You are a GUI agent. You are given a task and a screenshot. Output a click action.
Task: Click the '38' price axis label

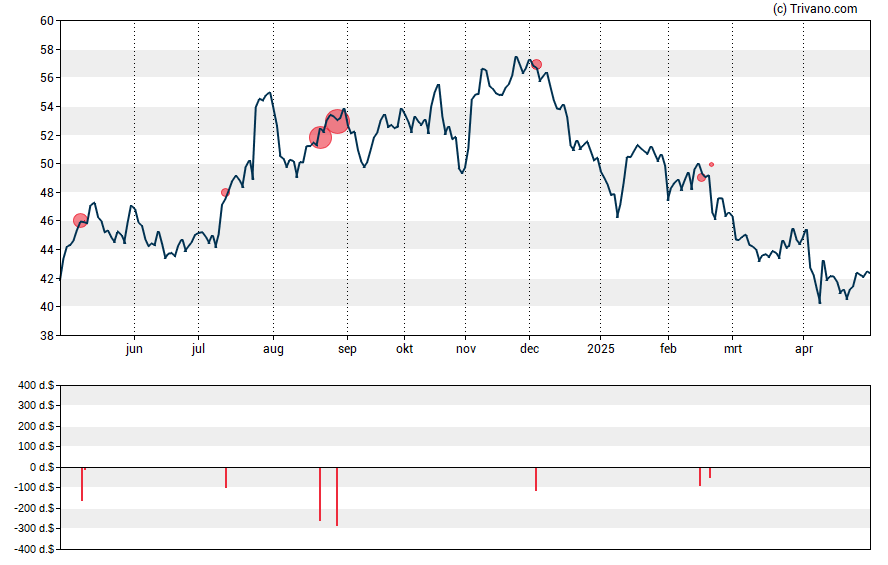[x=47, y=336]
